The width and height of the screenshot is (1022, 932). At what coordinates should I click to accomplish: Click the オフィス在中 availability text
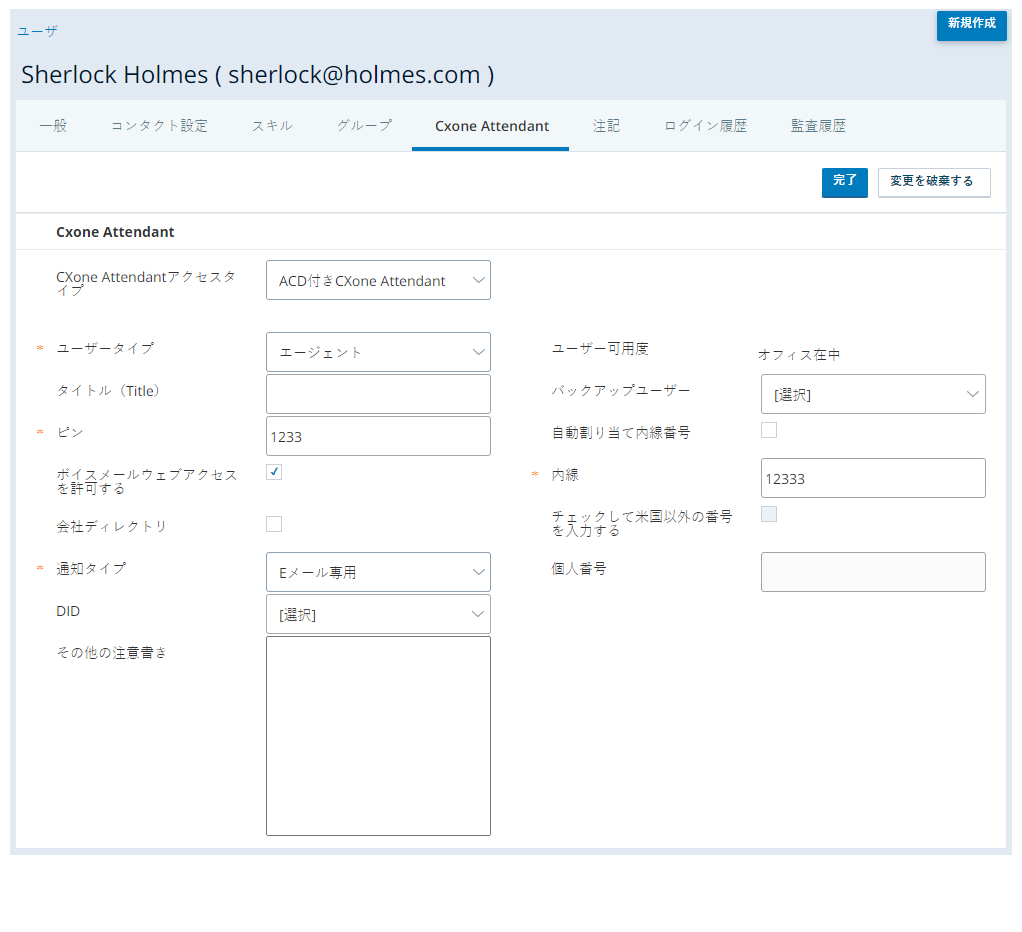tap(798, 355)
